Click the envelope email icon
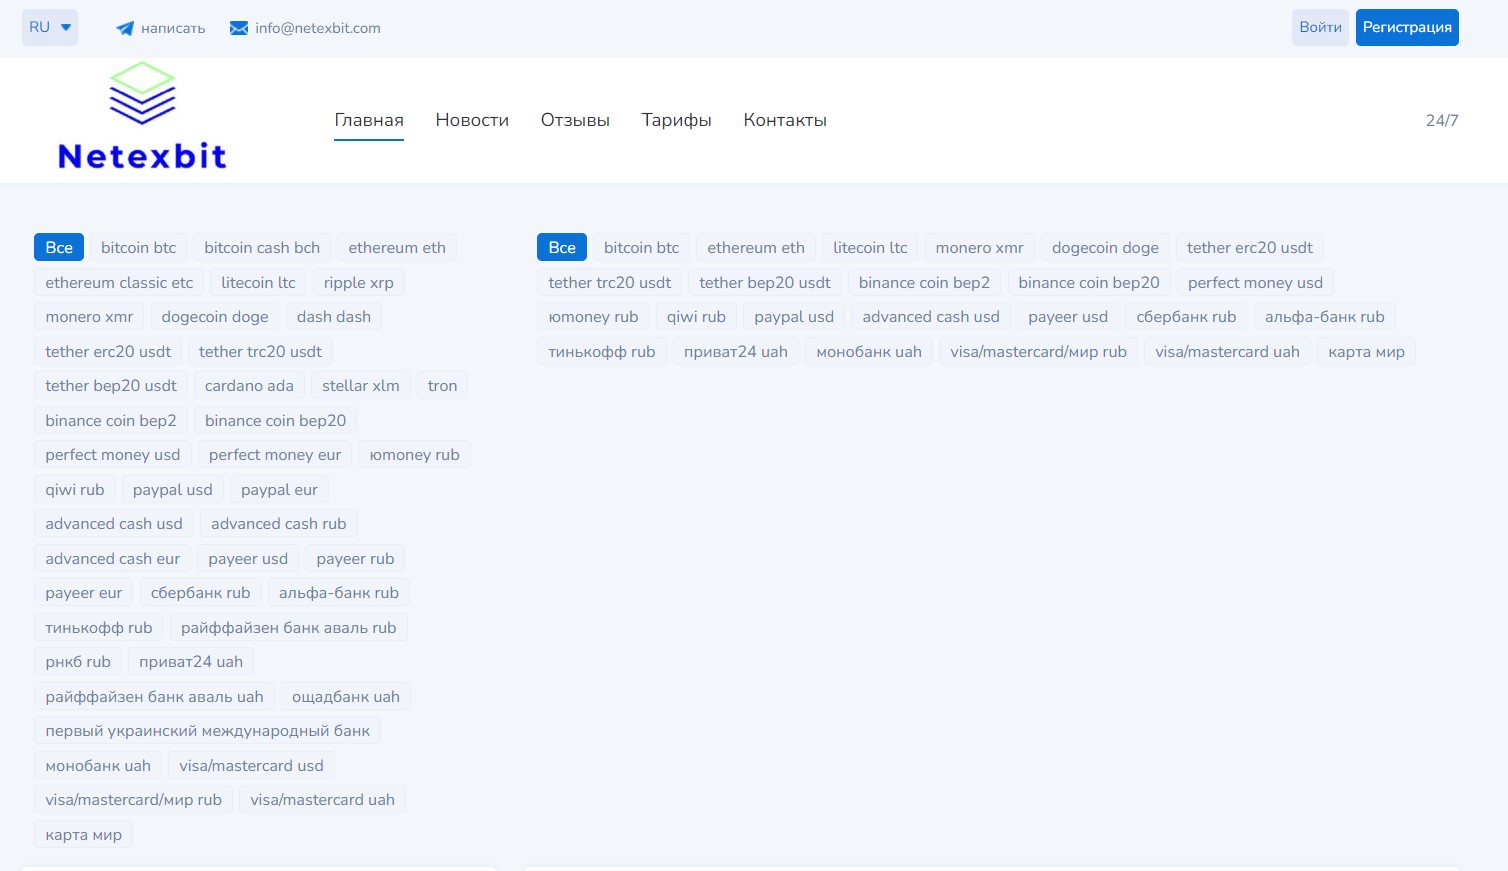This screenshot has width=1508, height=871. pos(239,28)
